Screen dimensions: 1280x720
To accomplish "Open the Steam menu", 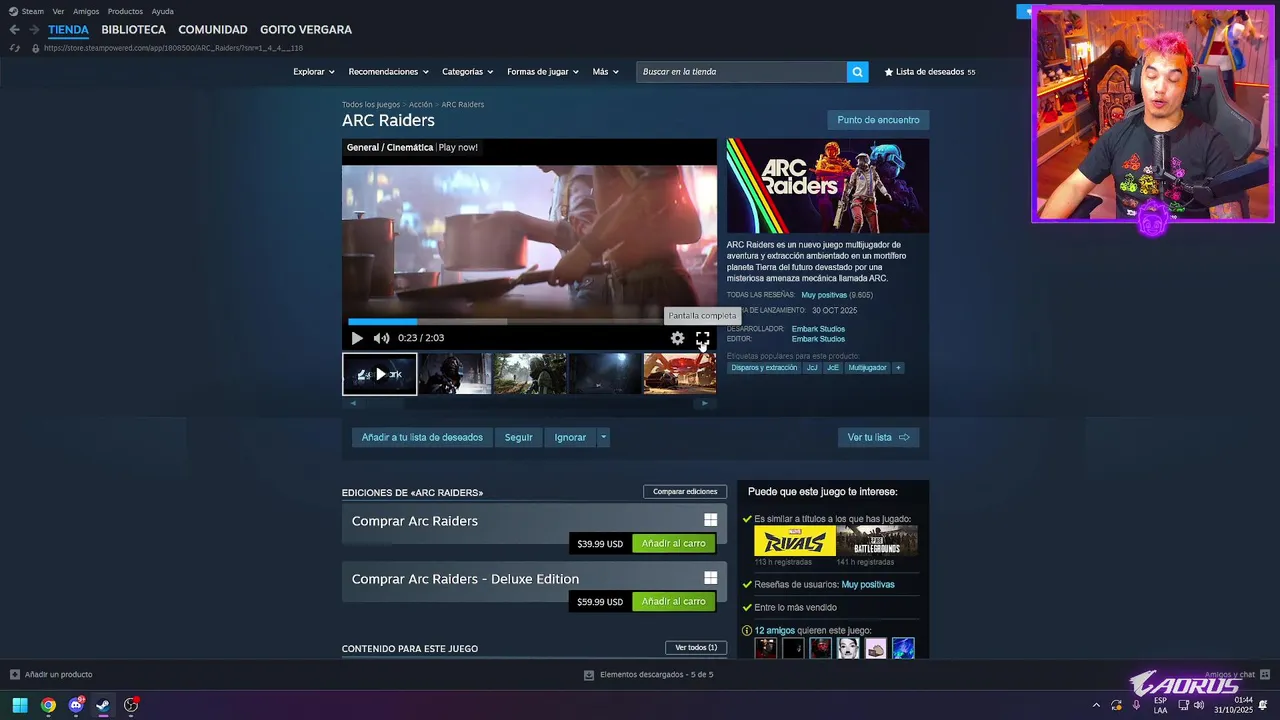I will (x=33, y=12).
